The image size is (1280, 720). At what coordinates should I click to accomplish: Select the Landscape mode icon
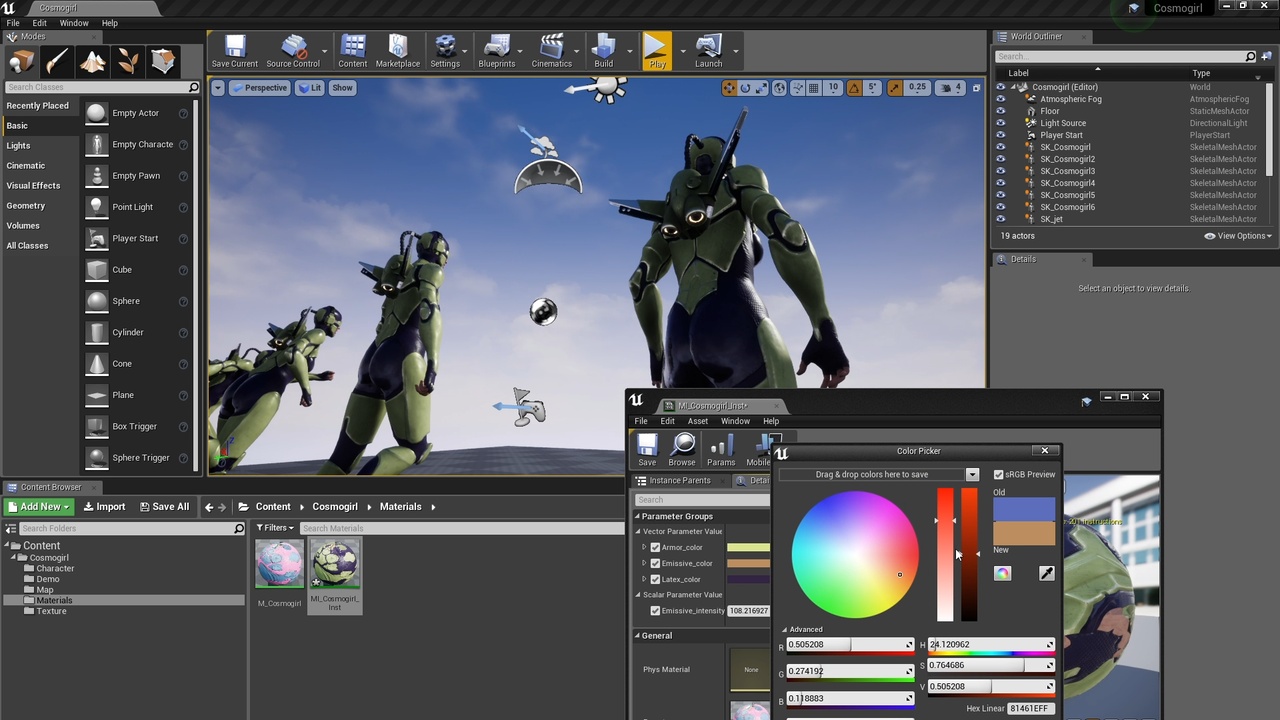tap(93, 62)
